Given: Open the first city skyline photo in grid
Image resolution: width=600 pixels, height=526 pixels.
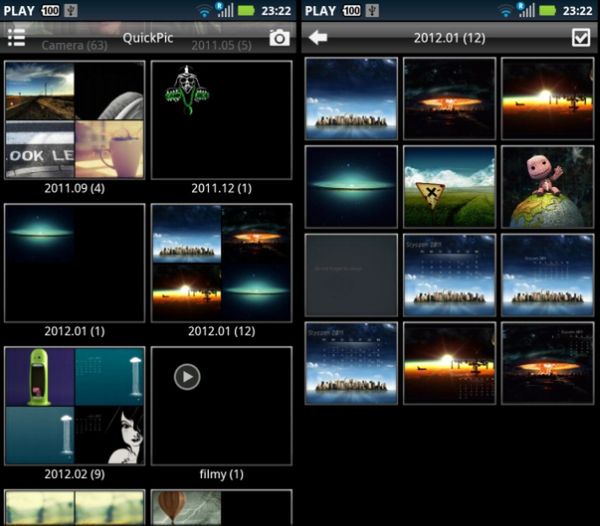Looking at the screenshot, I should (x=351, y=99).
